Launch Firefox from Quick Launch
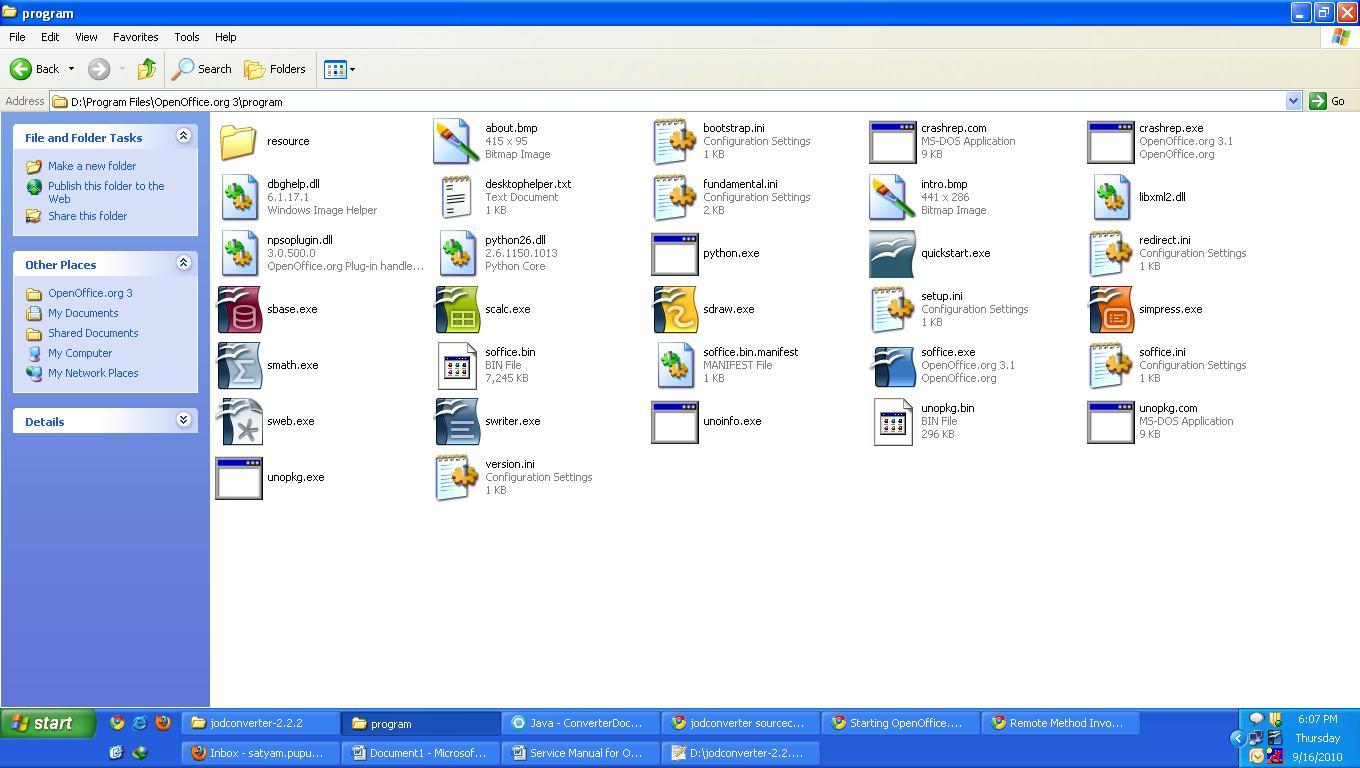The width and height of the screenshot is (1360, 768). (163, 722)
